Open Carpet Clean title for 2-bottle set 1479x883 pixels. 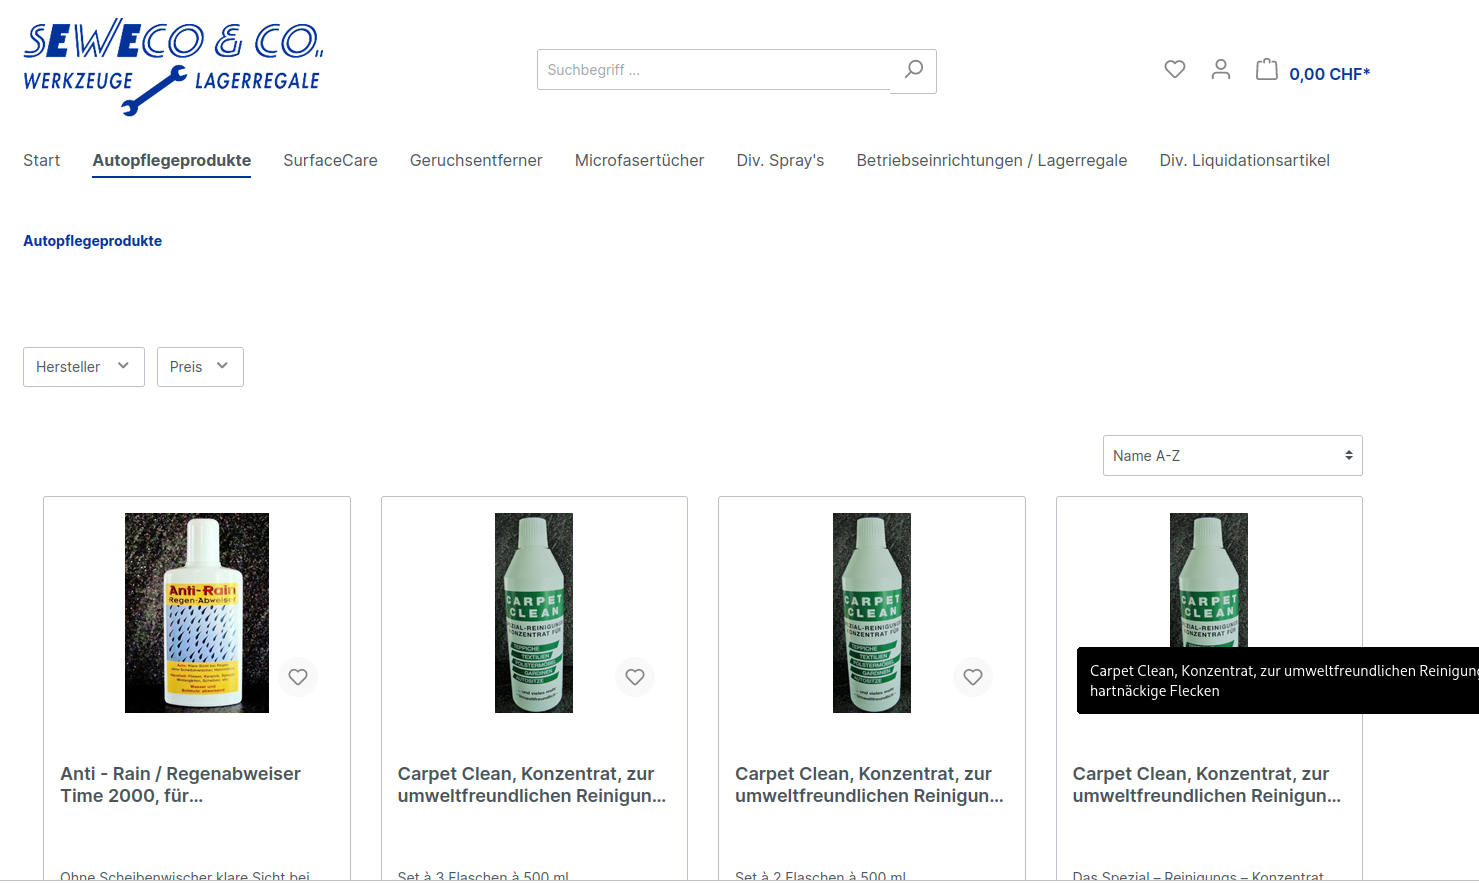(869, 785)
